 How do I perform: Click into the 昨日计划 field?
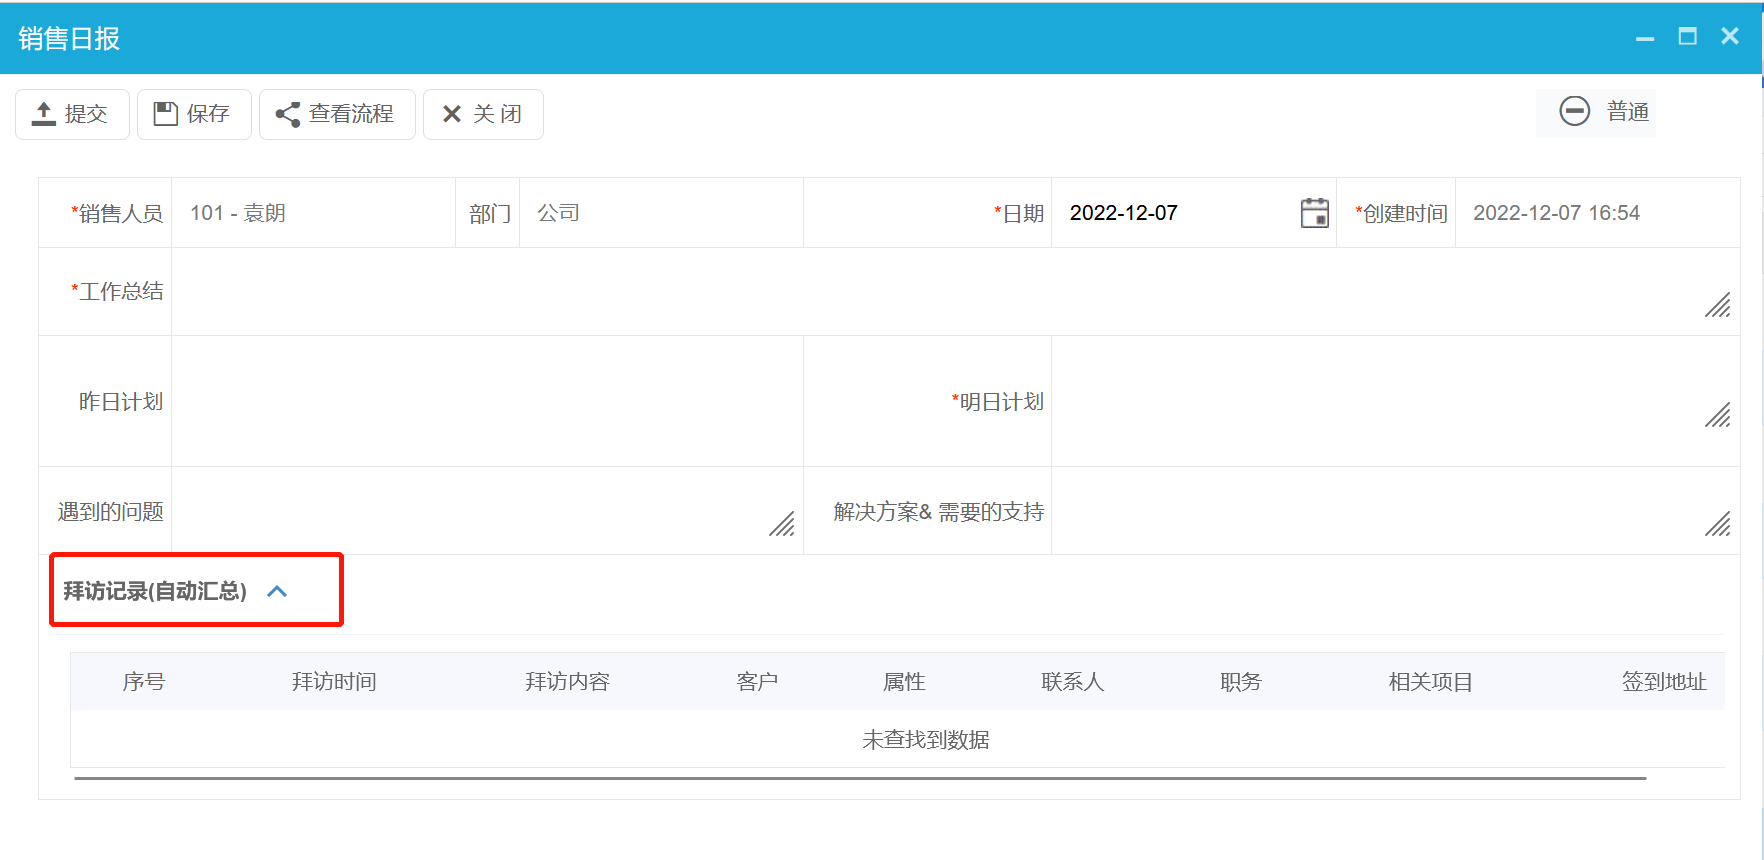tap(486, 401)
